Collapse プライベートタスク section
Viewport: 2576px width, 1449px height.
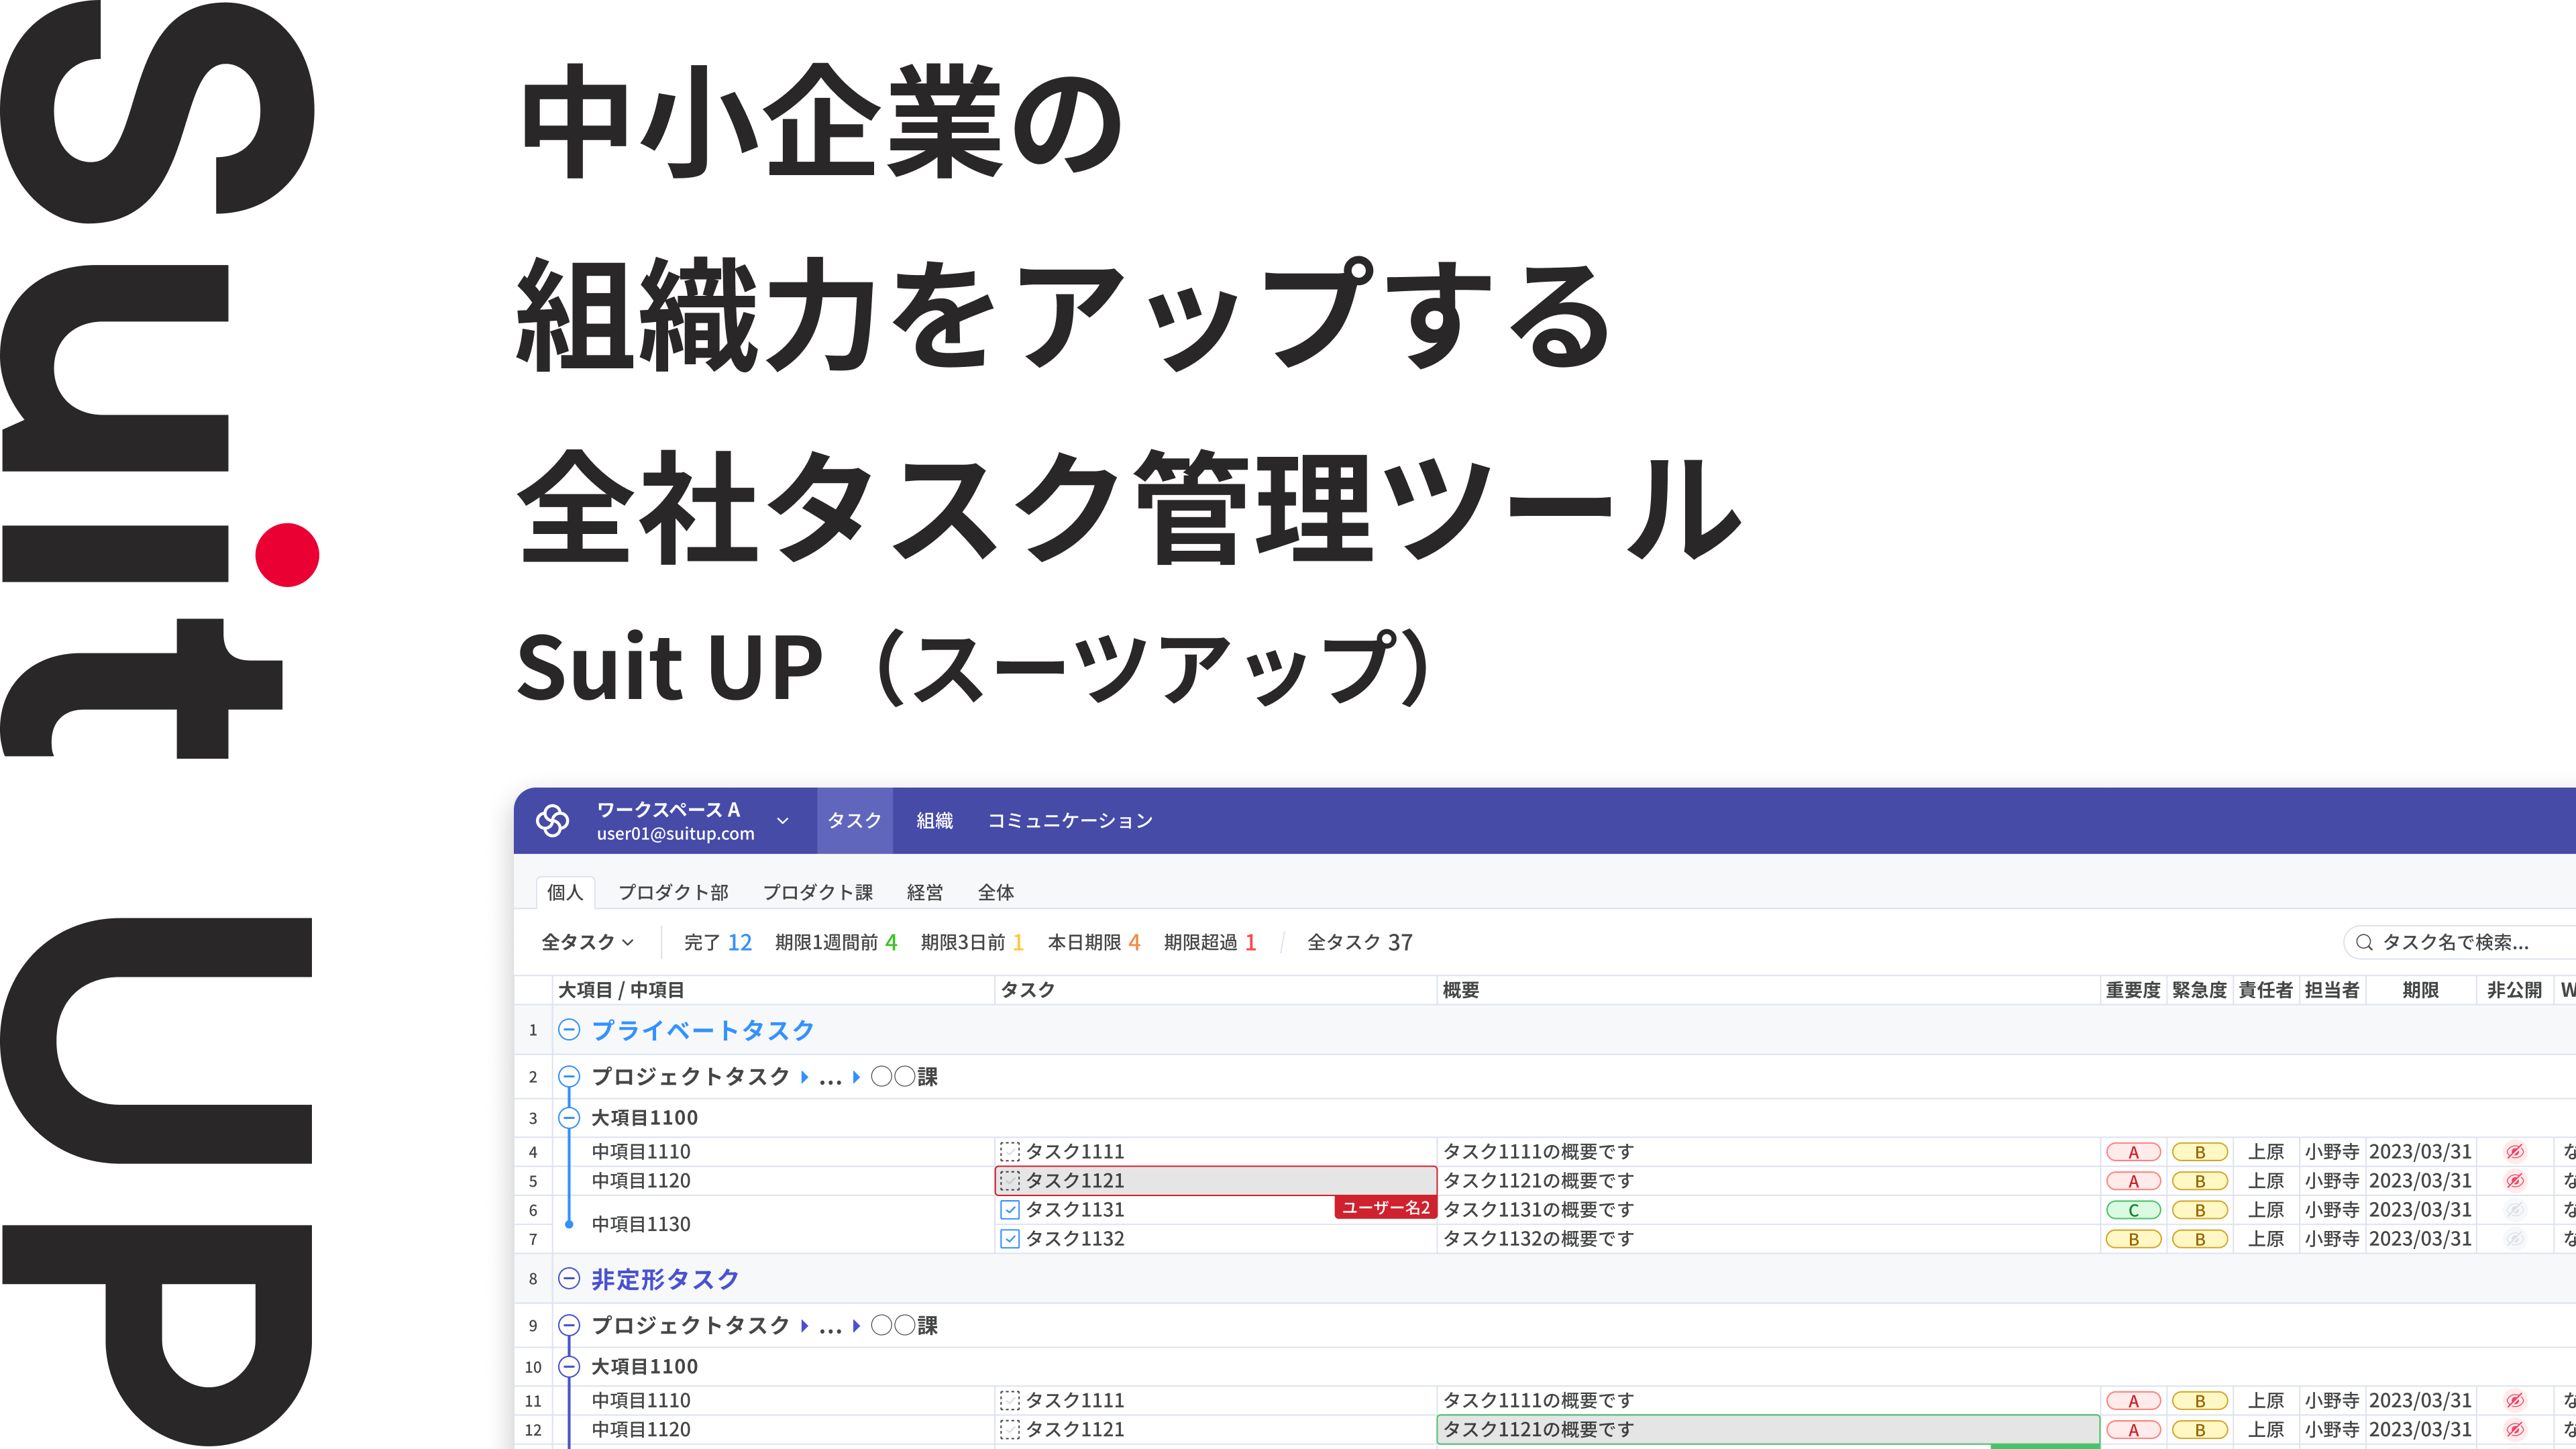(x=569, y=1030)
